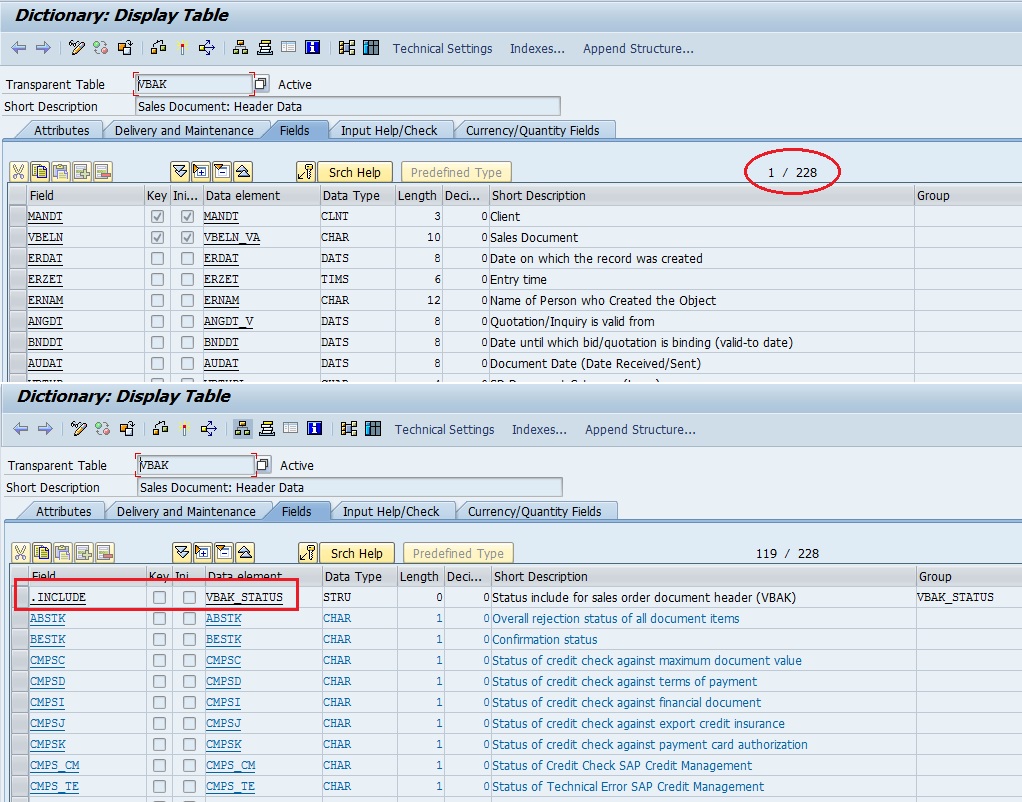Screen dimensions: 1022x802
Task: Toggle the Key checkbox for MANDT
Action: pyautogui.click(x=157, y=216)
